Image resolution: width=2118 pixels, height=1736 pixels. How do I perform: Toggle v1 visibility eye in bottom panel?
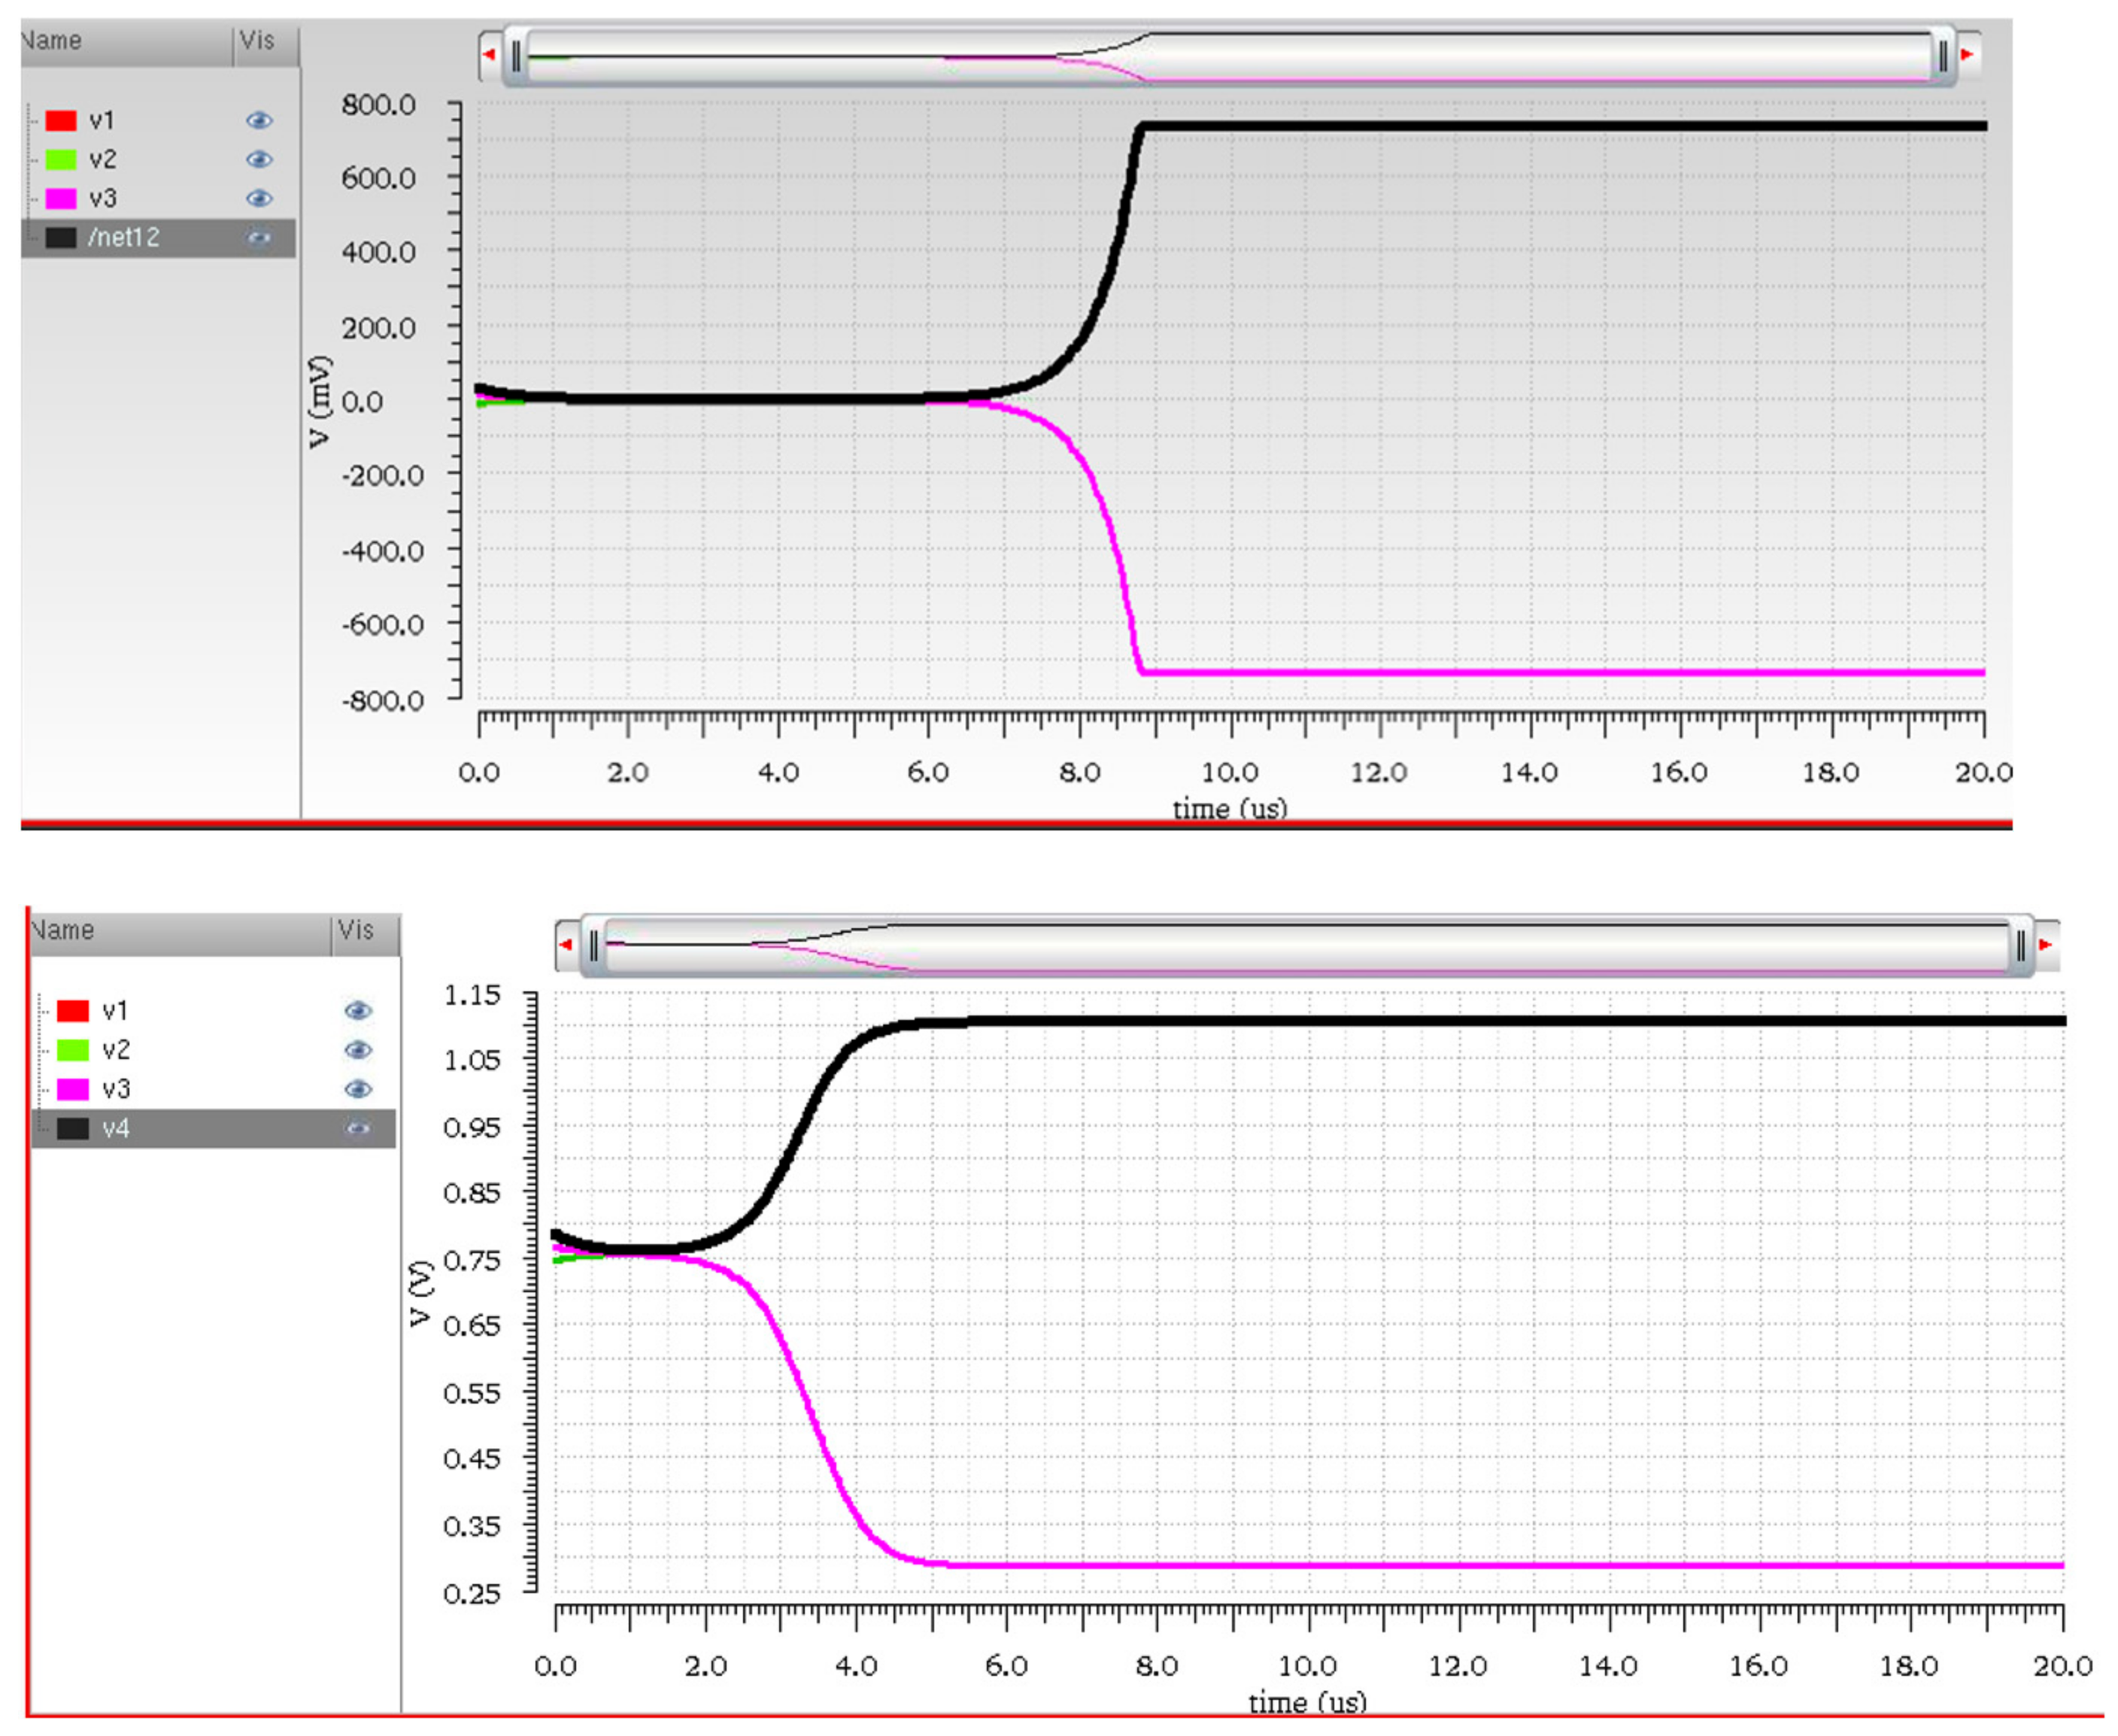pos(358,1010)
